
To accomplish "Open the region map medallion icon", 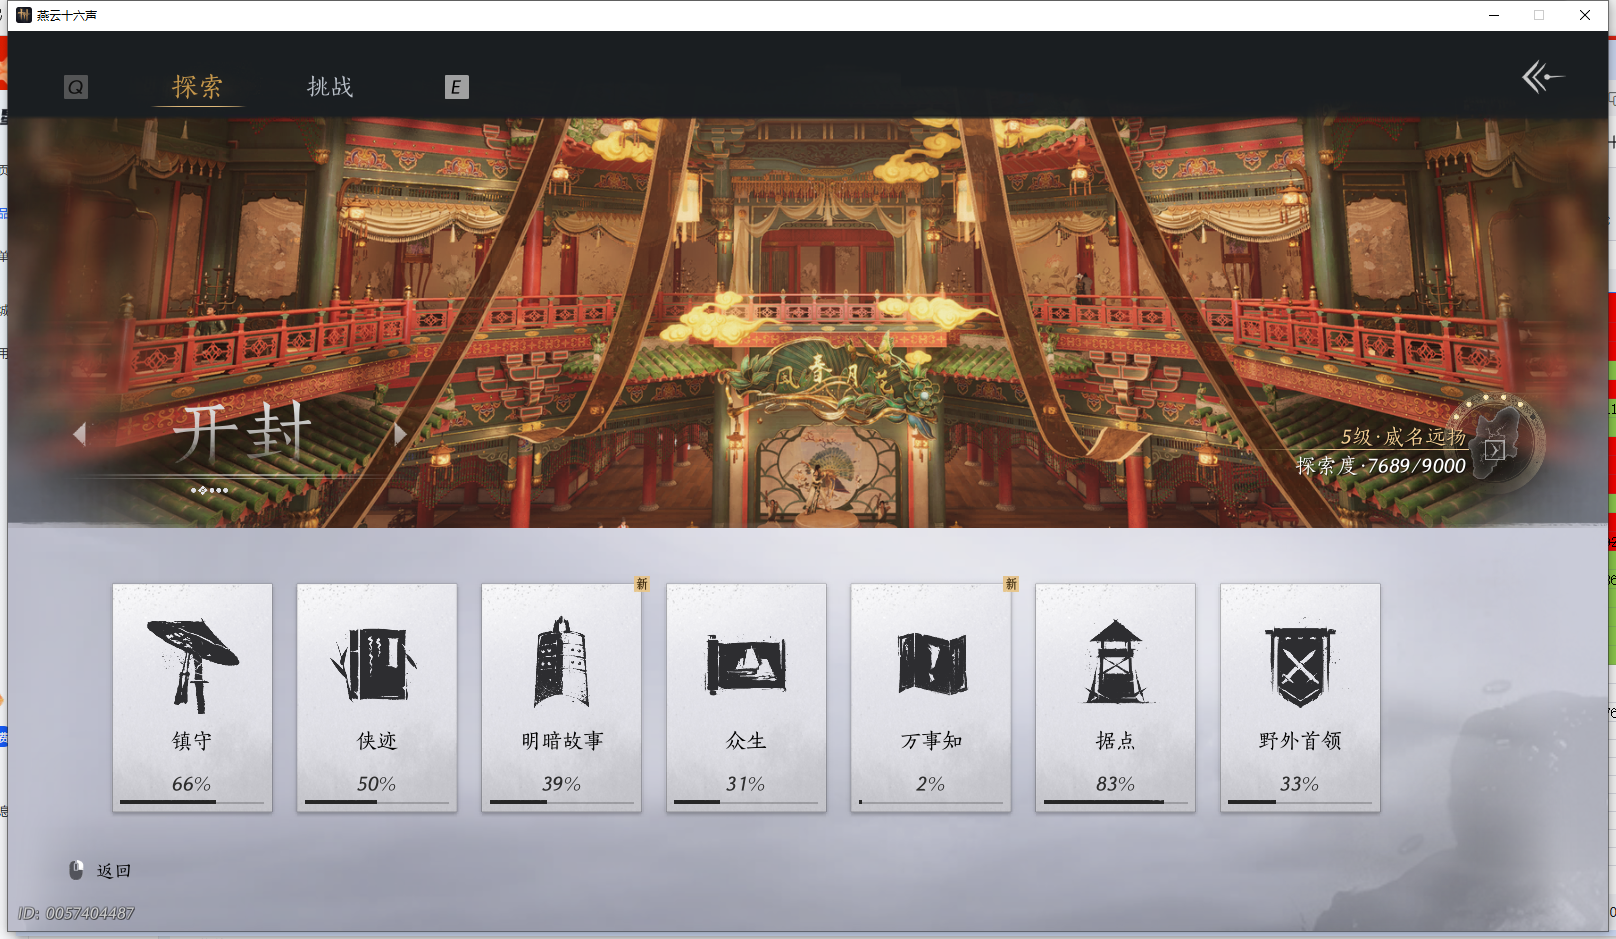I will (1497, 441).
